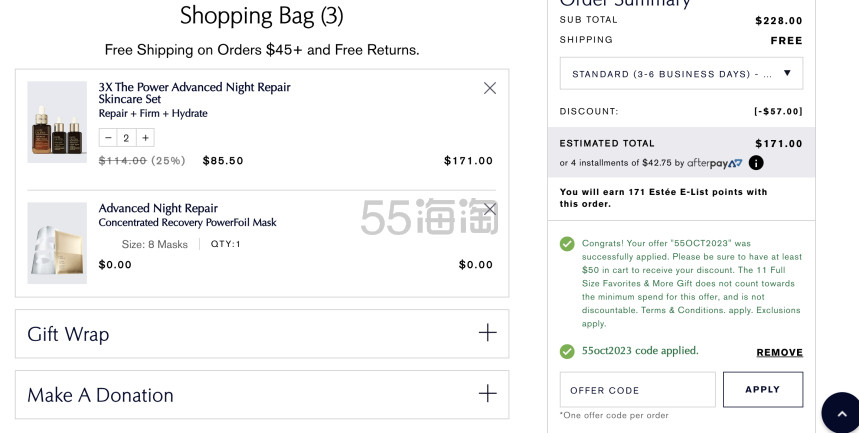The width and height of the screenshot is (859, 433).
Task: Open the PowerFoil Mask product thumbnail
Action: point(57,243)
